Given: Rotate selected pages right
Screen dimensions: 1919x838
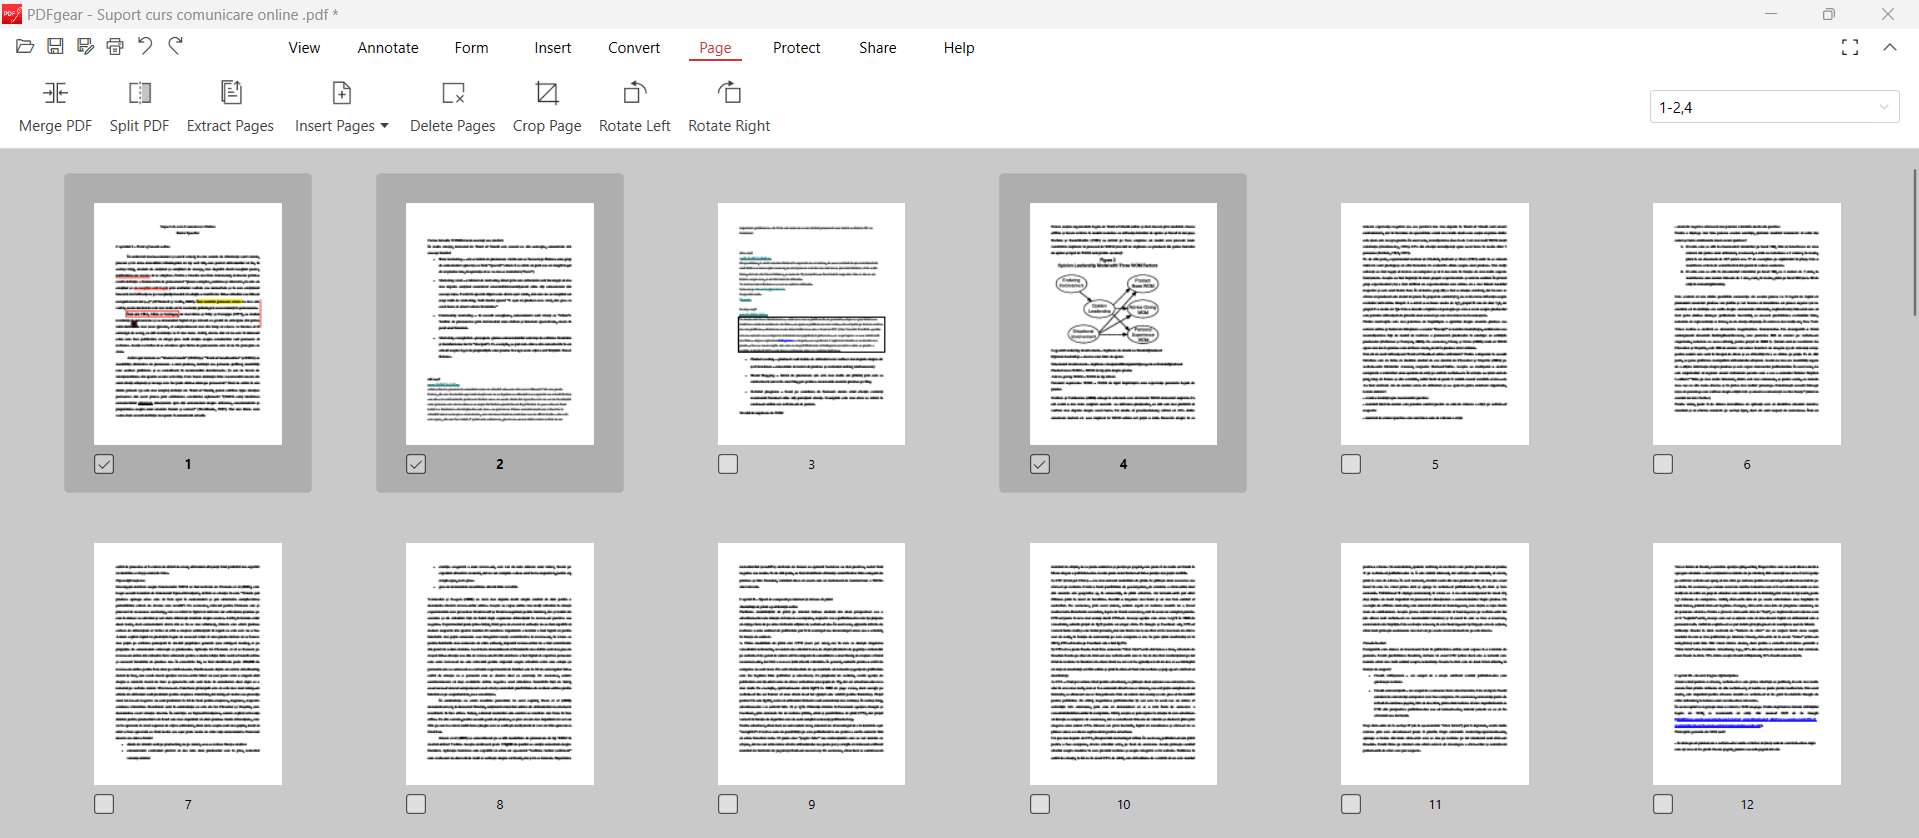Looking at the screenshot, I should (729, 107).
